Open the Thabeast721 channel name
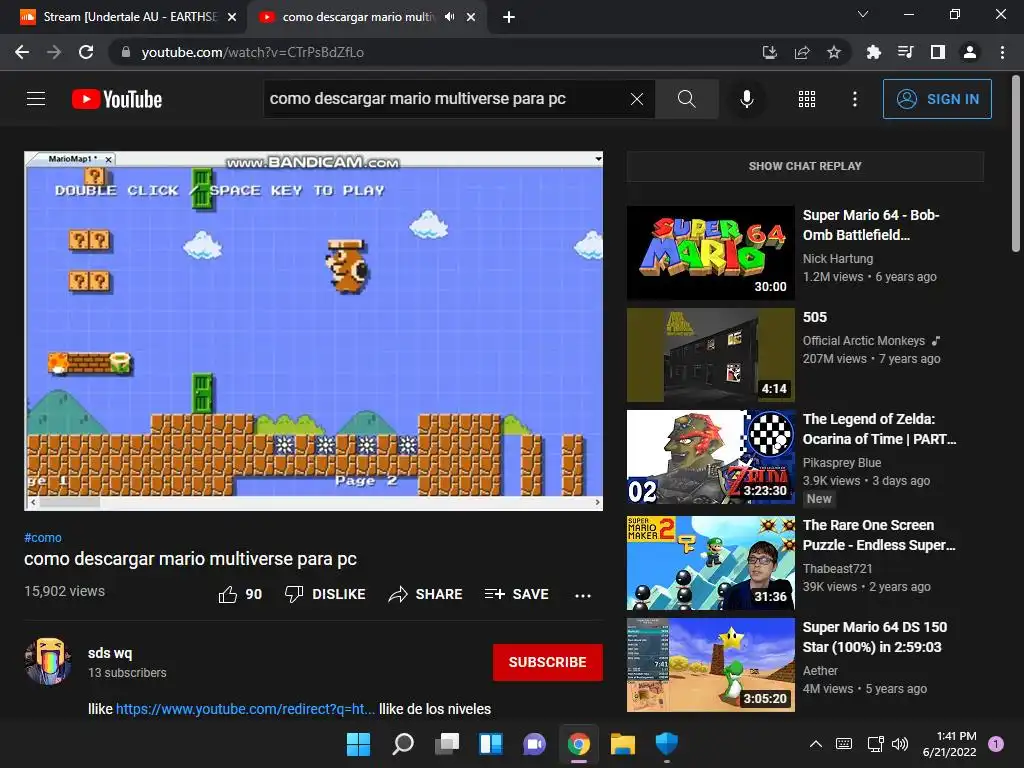Screen dimensions: 1024x768 pyautogui.click(x=837, y=569)
